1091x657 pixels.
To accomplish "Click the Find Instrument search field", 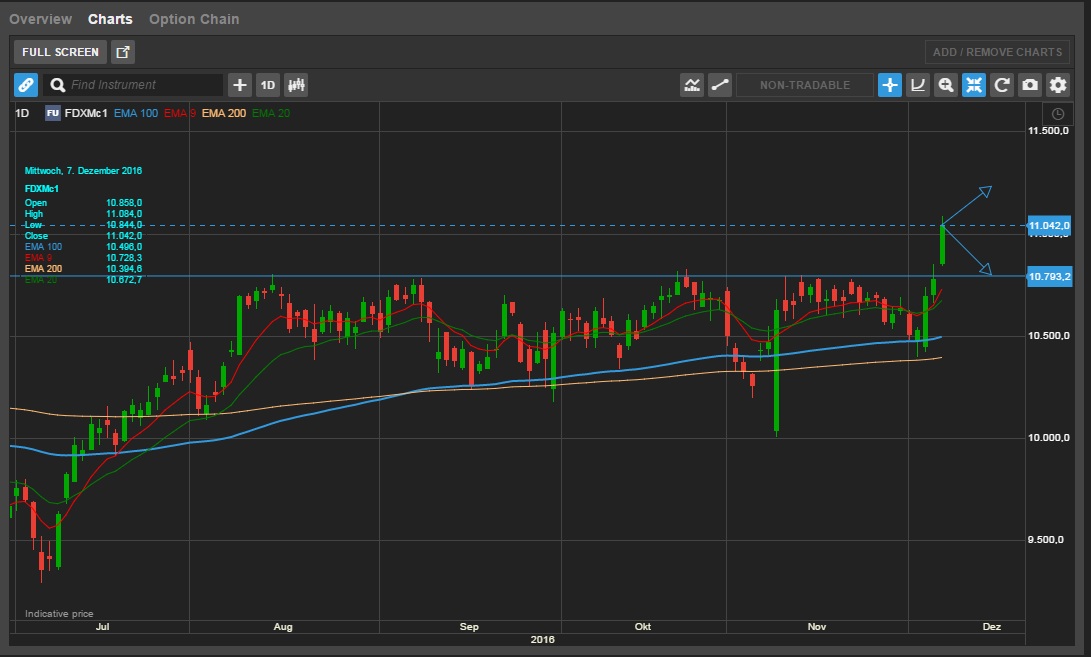I will (140, 85).
